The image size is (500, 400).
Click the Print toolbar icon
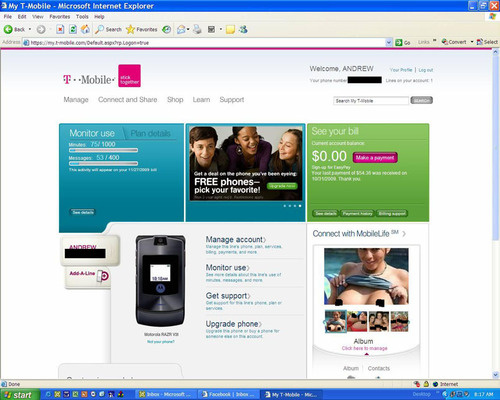click(197, 29)
